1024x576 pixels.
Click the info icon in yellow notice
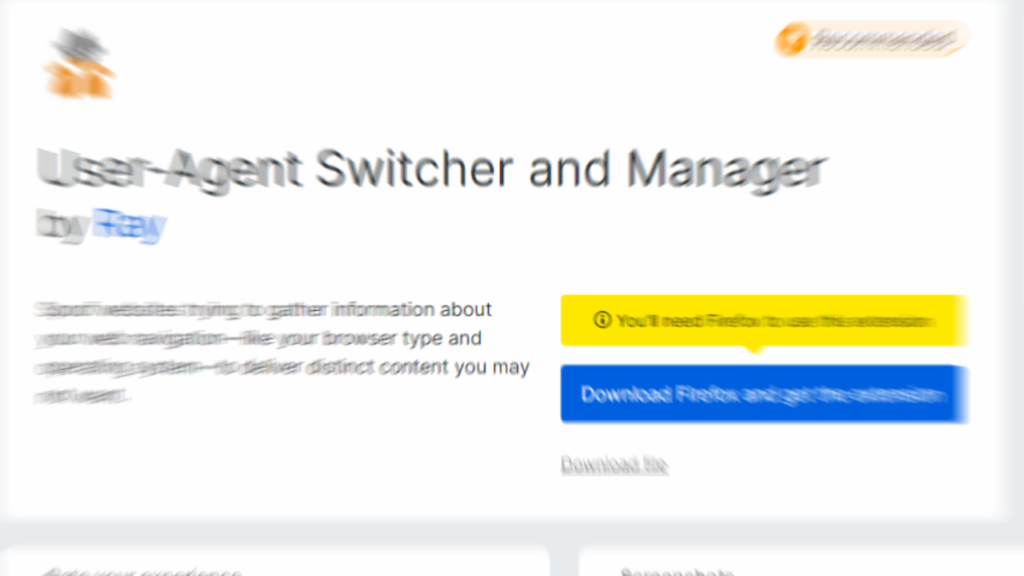click(601, 320)
